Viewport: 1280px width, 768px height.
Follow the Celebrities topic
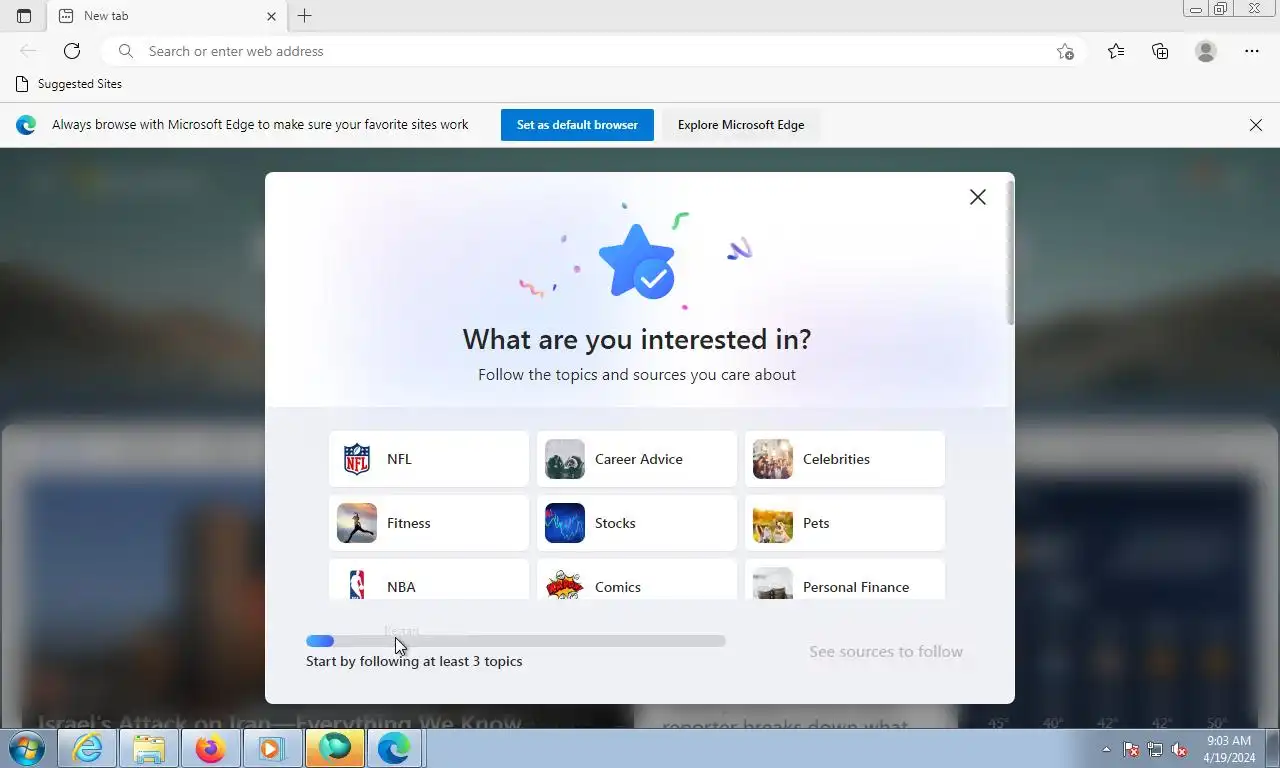pos(845,459)
